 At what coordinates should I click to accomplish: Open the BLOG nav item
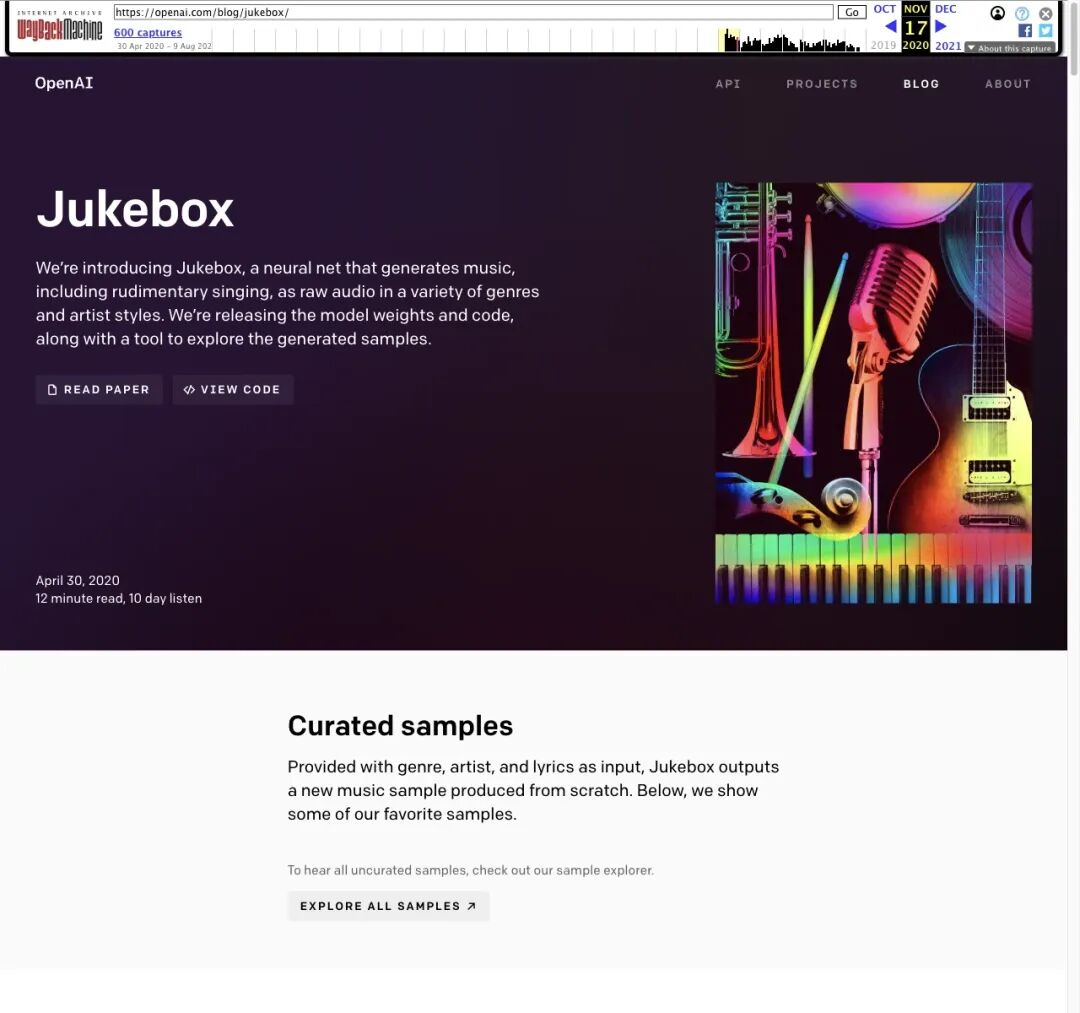click(921, 84)
